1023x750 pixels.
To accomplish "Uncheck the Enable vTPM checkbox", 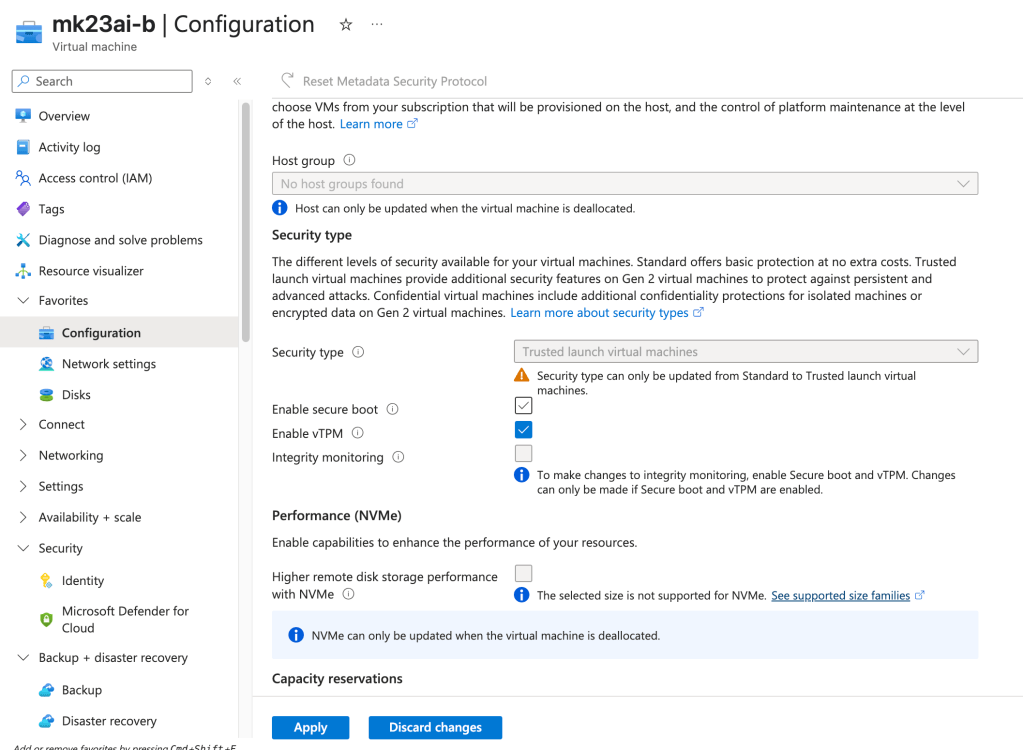I will coord(523,430).
